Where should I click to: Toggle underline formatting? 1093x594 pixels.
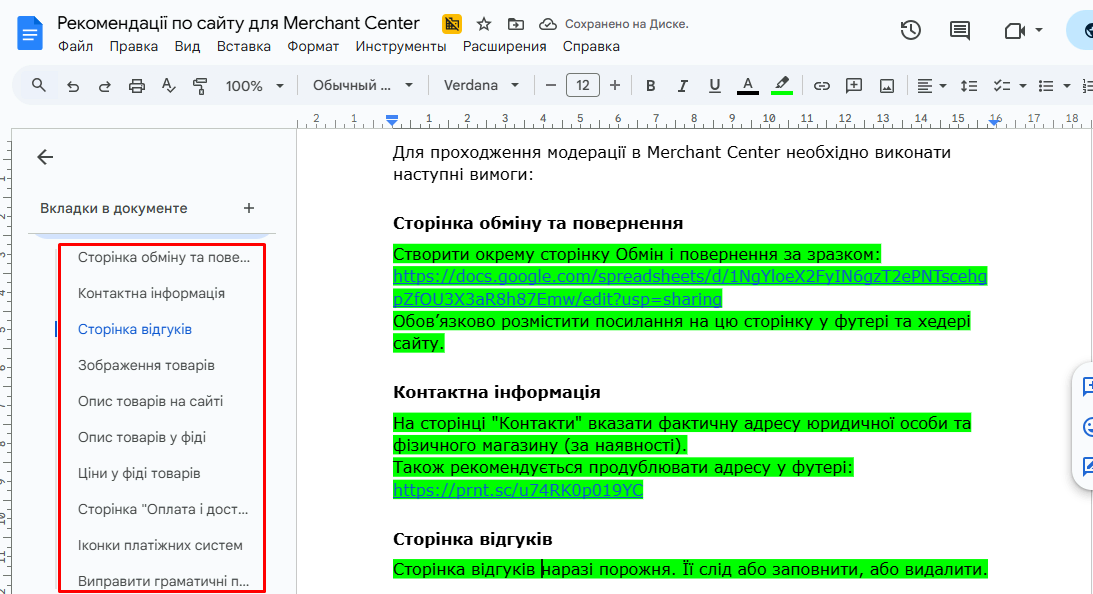(714, 86)
